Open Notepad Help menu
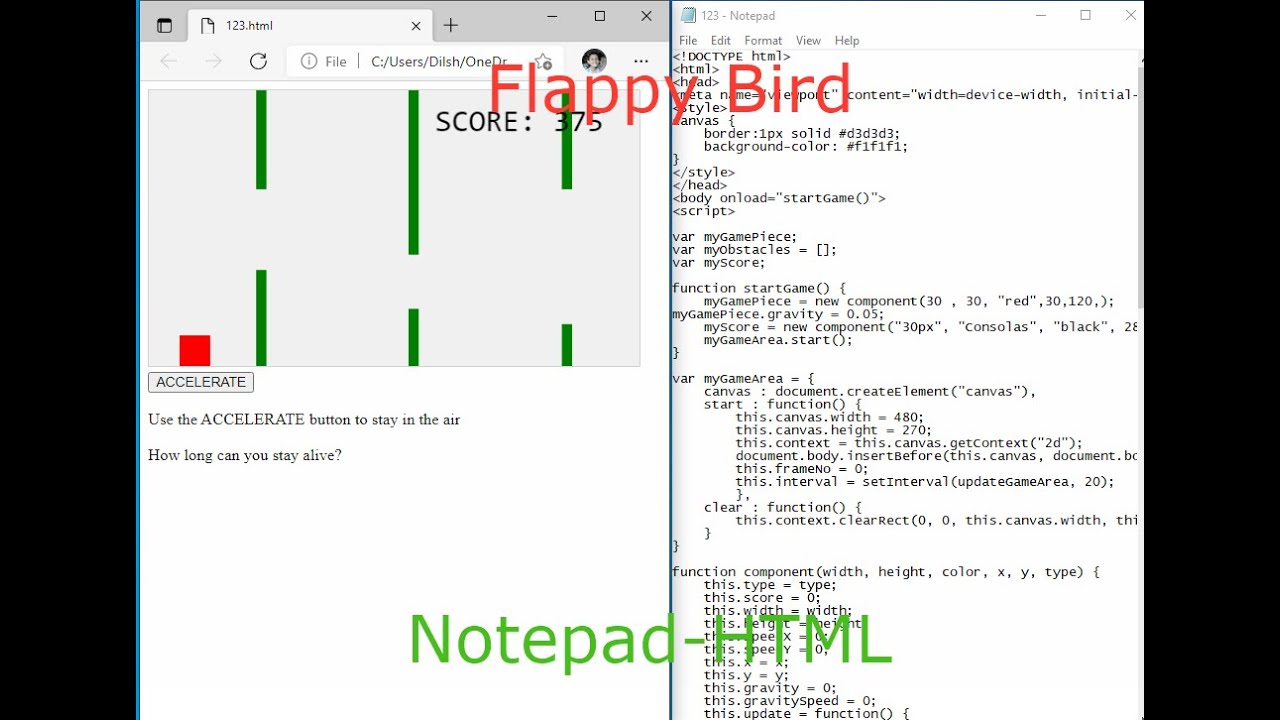This screenshot has height=720, width=1280. 847,41
